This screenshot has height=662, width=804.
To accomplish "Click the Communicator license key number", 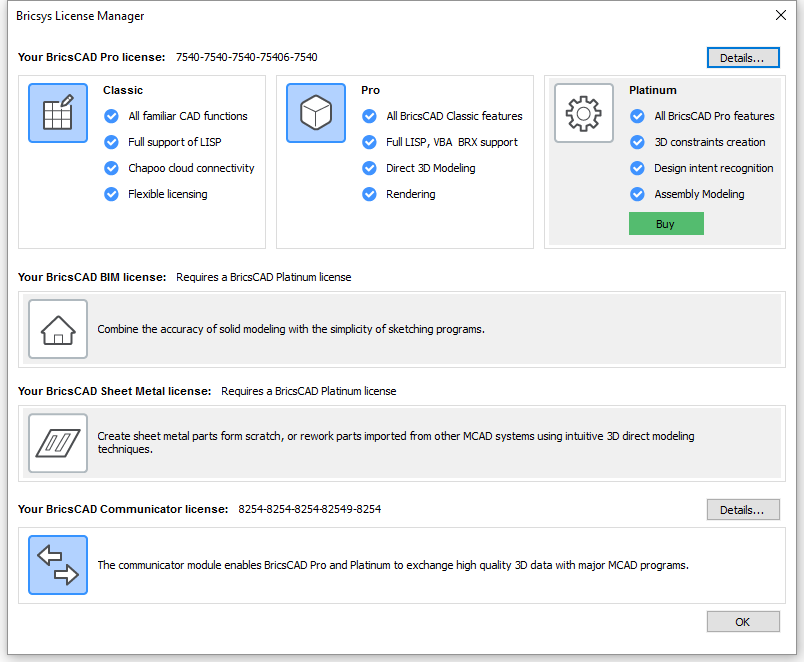I will point(310,509).
